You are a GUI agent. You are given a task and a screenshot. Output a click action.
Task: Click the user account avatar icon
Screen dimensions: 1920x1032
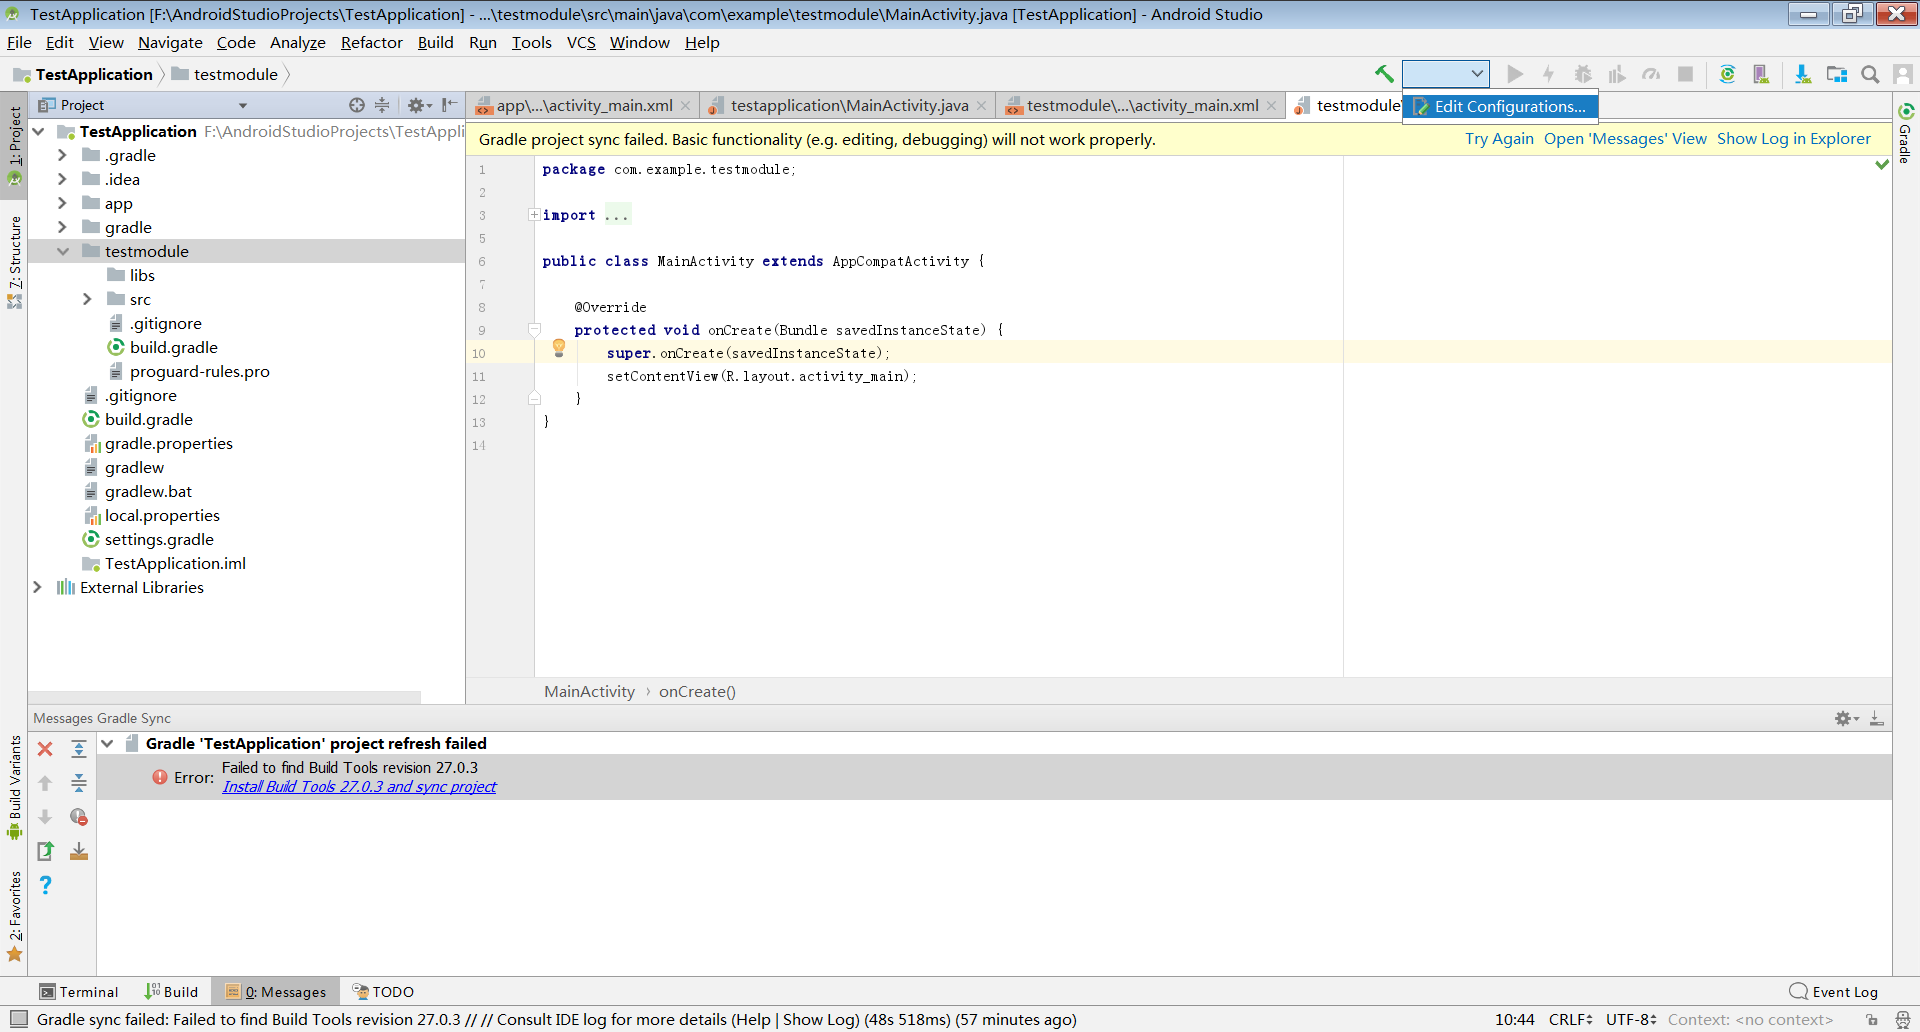(1903, 74)
